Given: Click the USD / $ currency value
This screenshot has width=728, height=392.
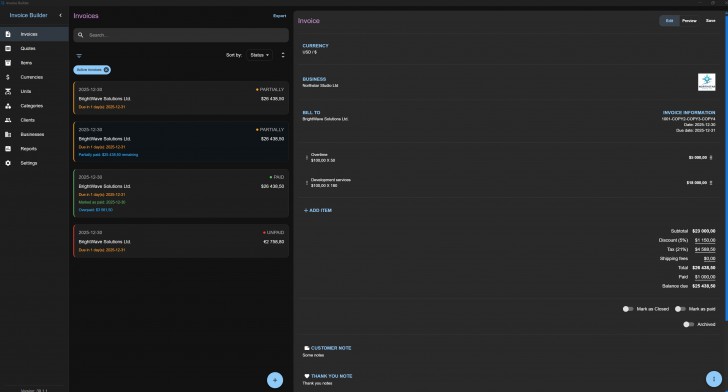Looking at the screenshot, I should [310, 52].
